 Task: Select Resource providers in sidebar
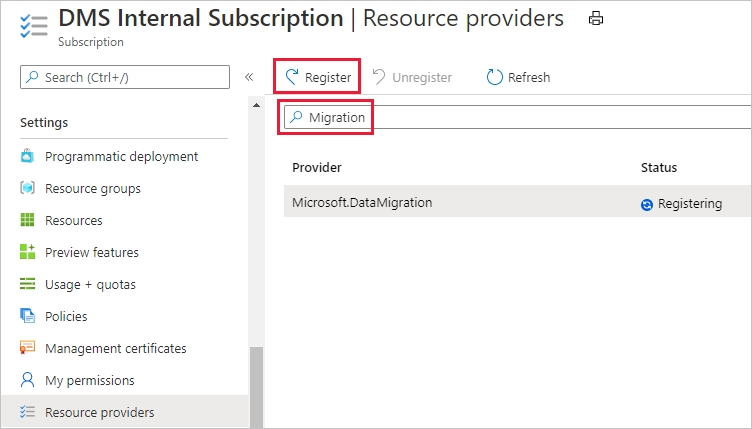(x=99, y=412)
